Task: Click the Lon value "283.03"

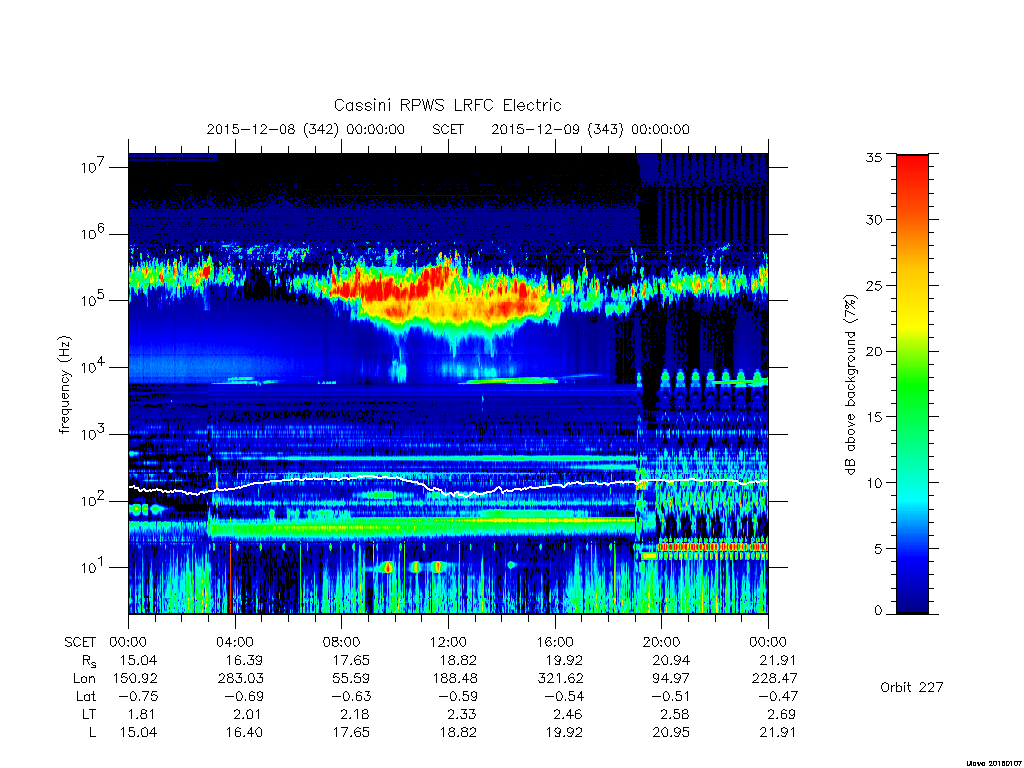Action: point(240,679)
